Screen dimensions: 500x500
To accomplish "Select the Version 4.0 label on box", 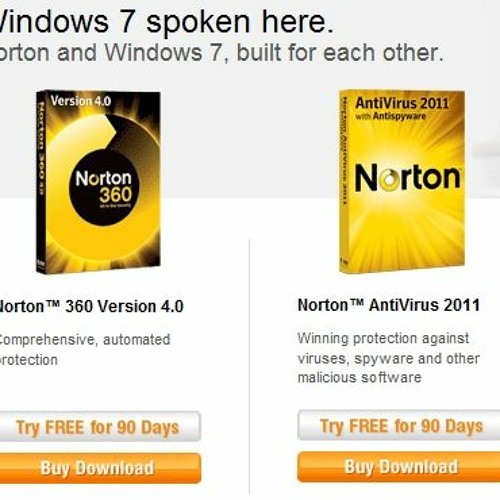I will (81, 101).
